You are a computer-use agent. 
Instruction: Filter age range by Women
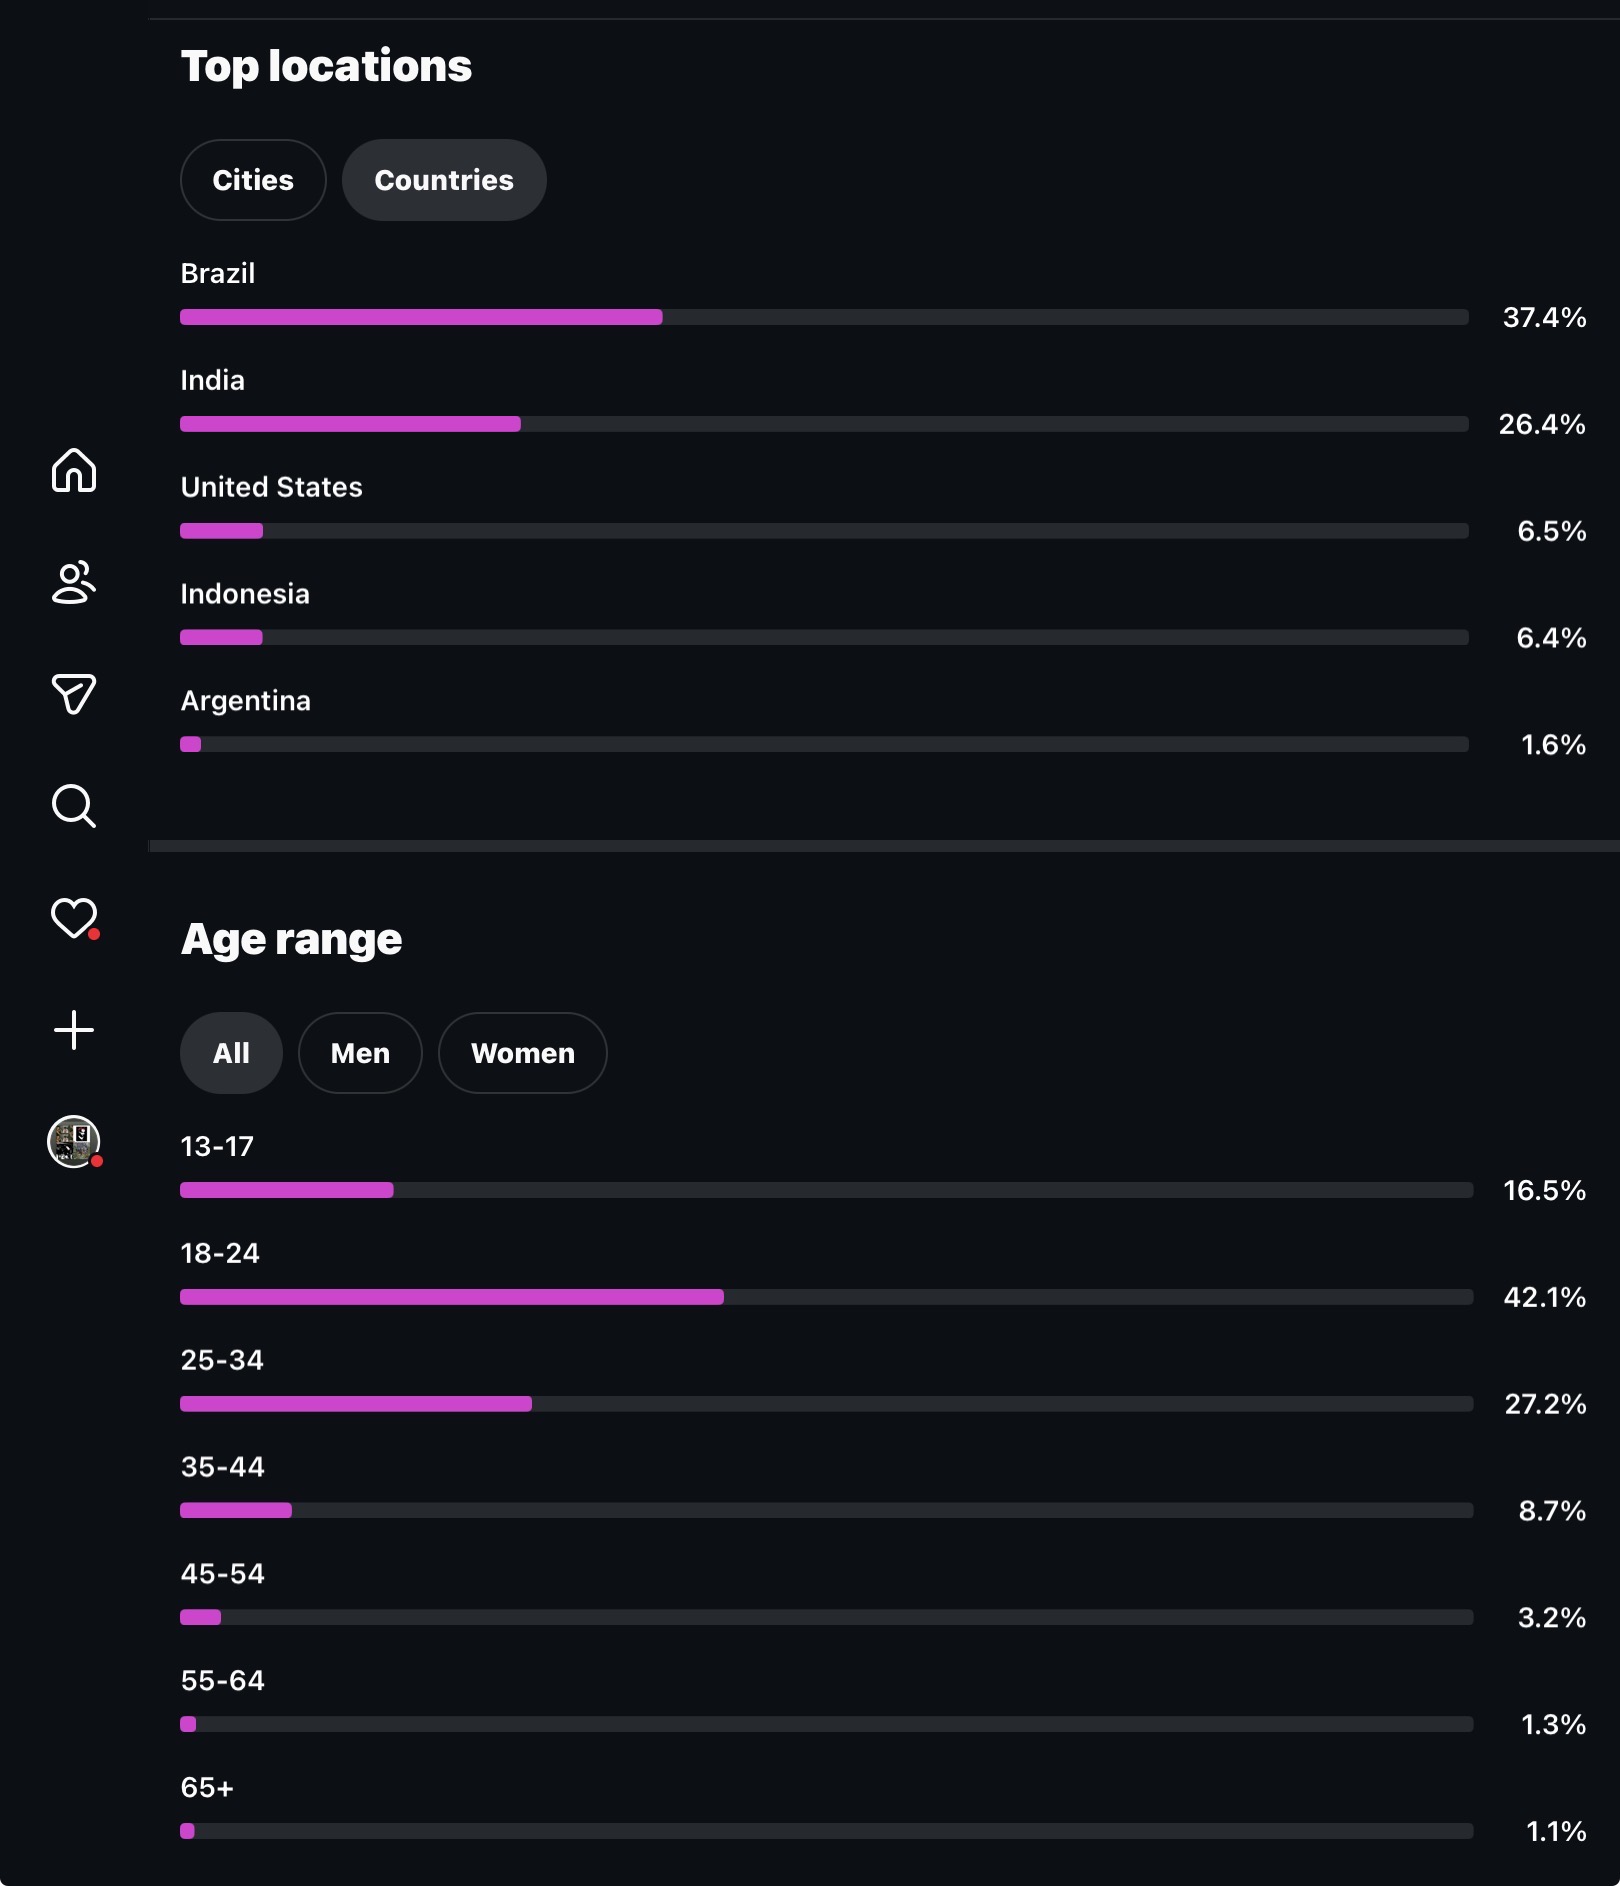tap(522, 1053)
